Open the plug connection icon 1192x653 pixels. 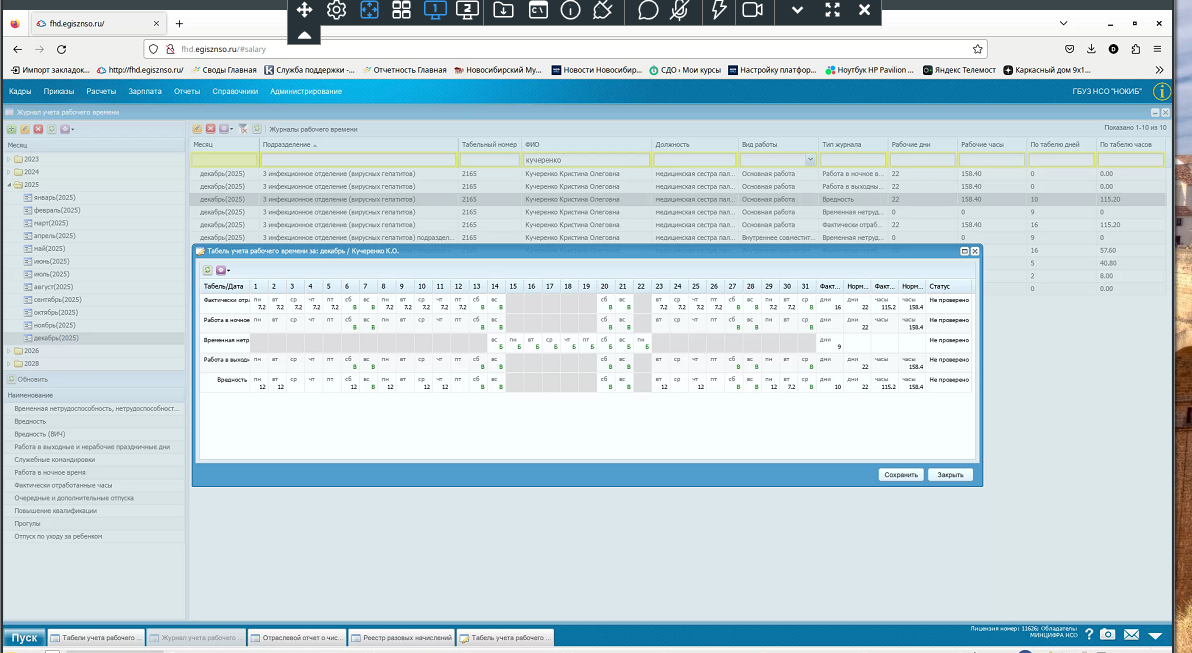coord(603,10)
